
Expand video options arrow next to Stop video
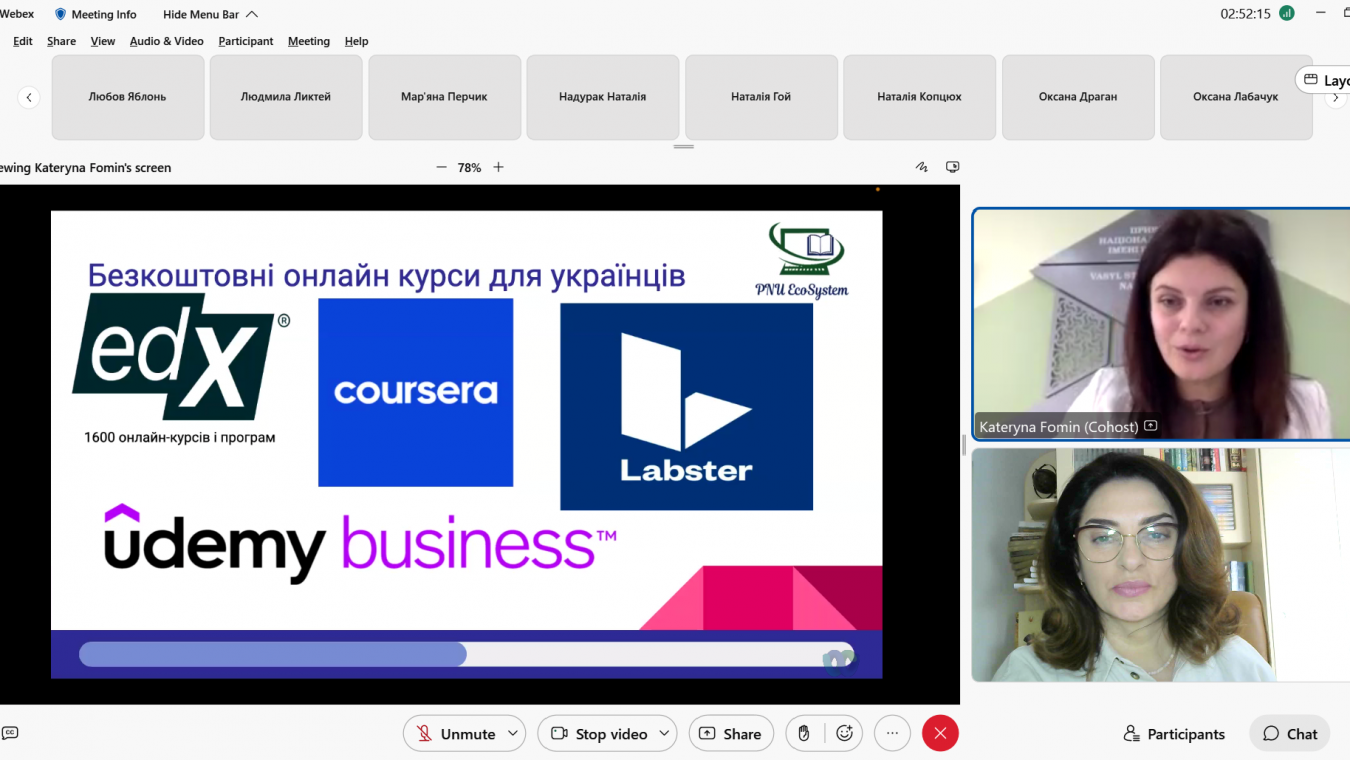click(663, 733)
